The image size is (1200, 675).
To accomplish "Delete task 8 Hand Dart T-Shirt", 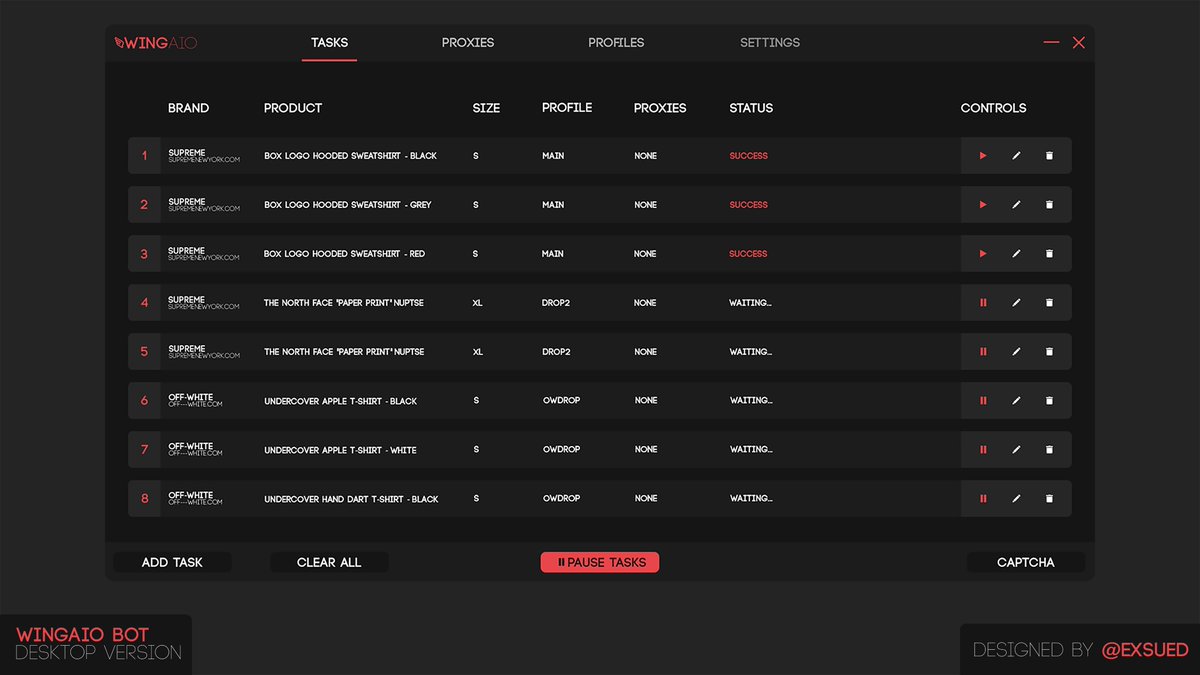I will [x=1049, y=499].
